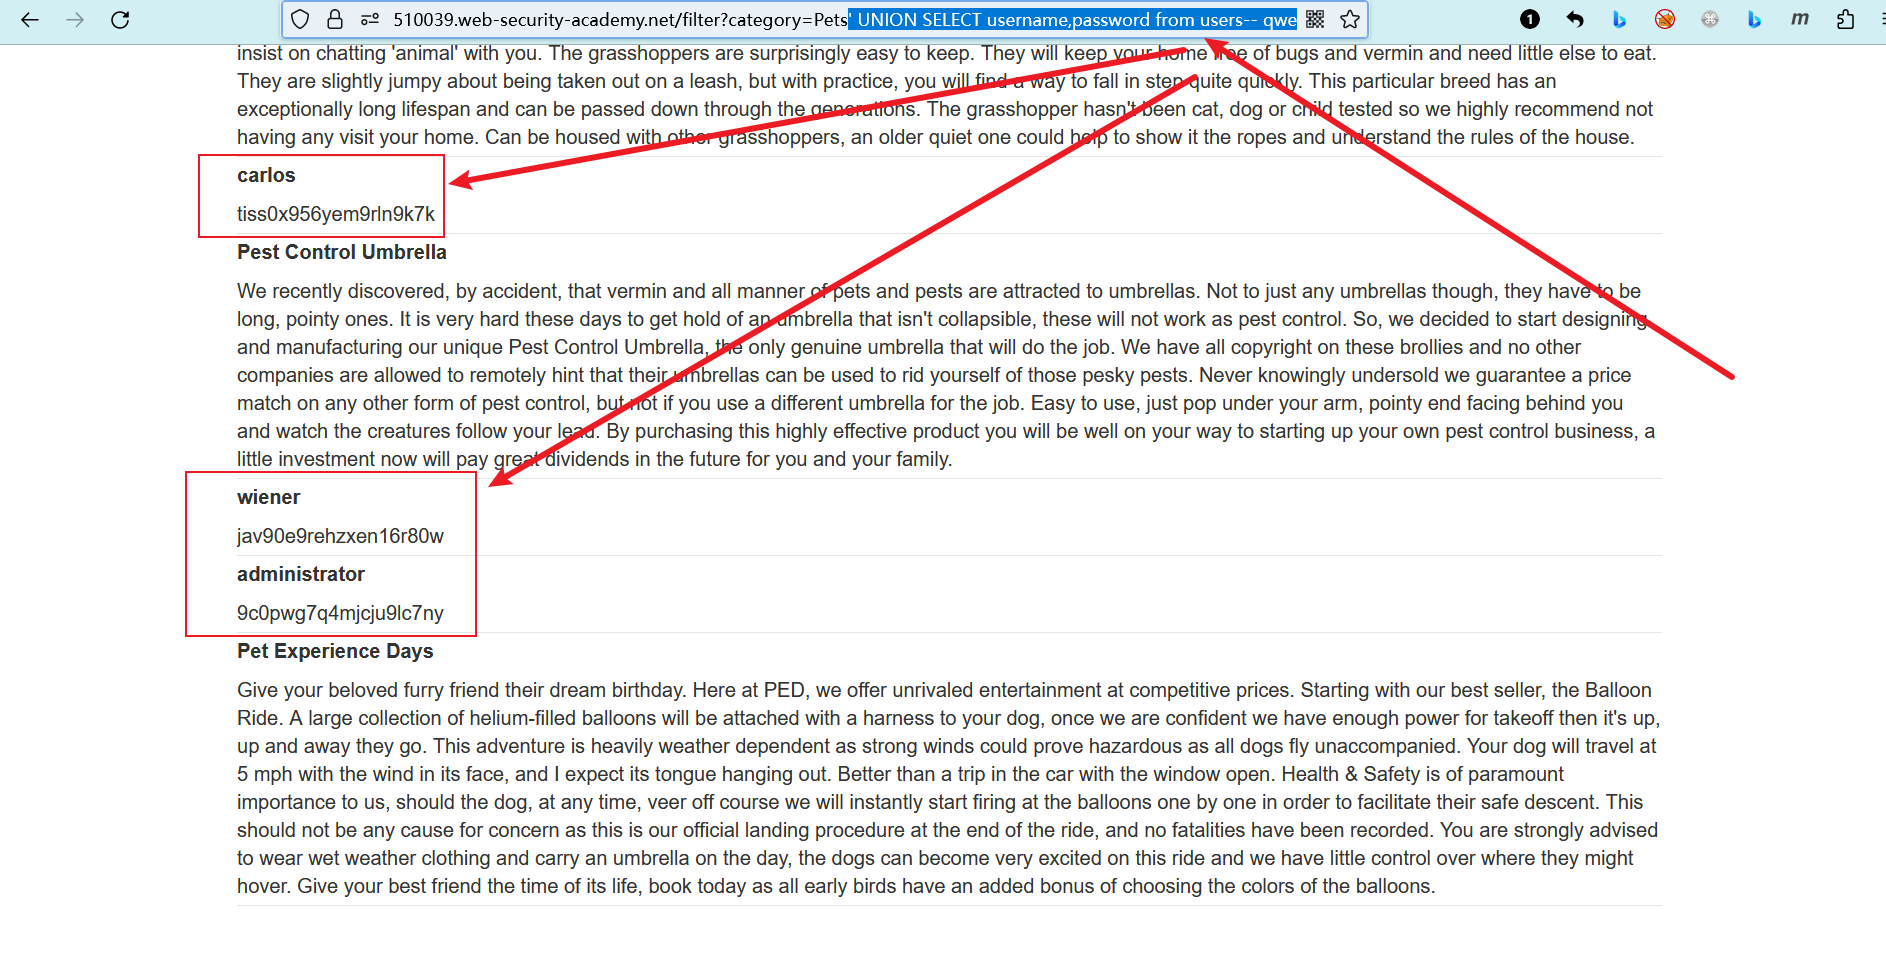Viewport: 1886px width, 962px height.
Task: Open the red crossed-out blocker extension
Action: [x=1665, y=19]
